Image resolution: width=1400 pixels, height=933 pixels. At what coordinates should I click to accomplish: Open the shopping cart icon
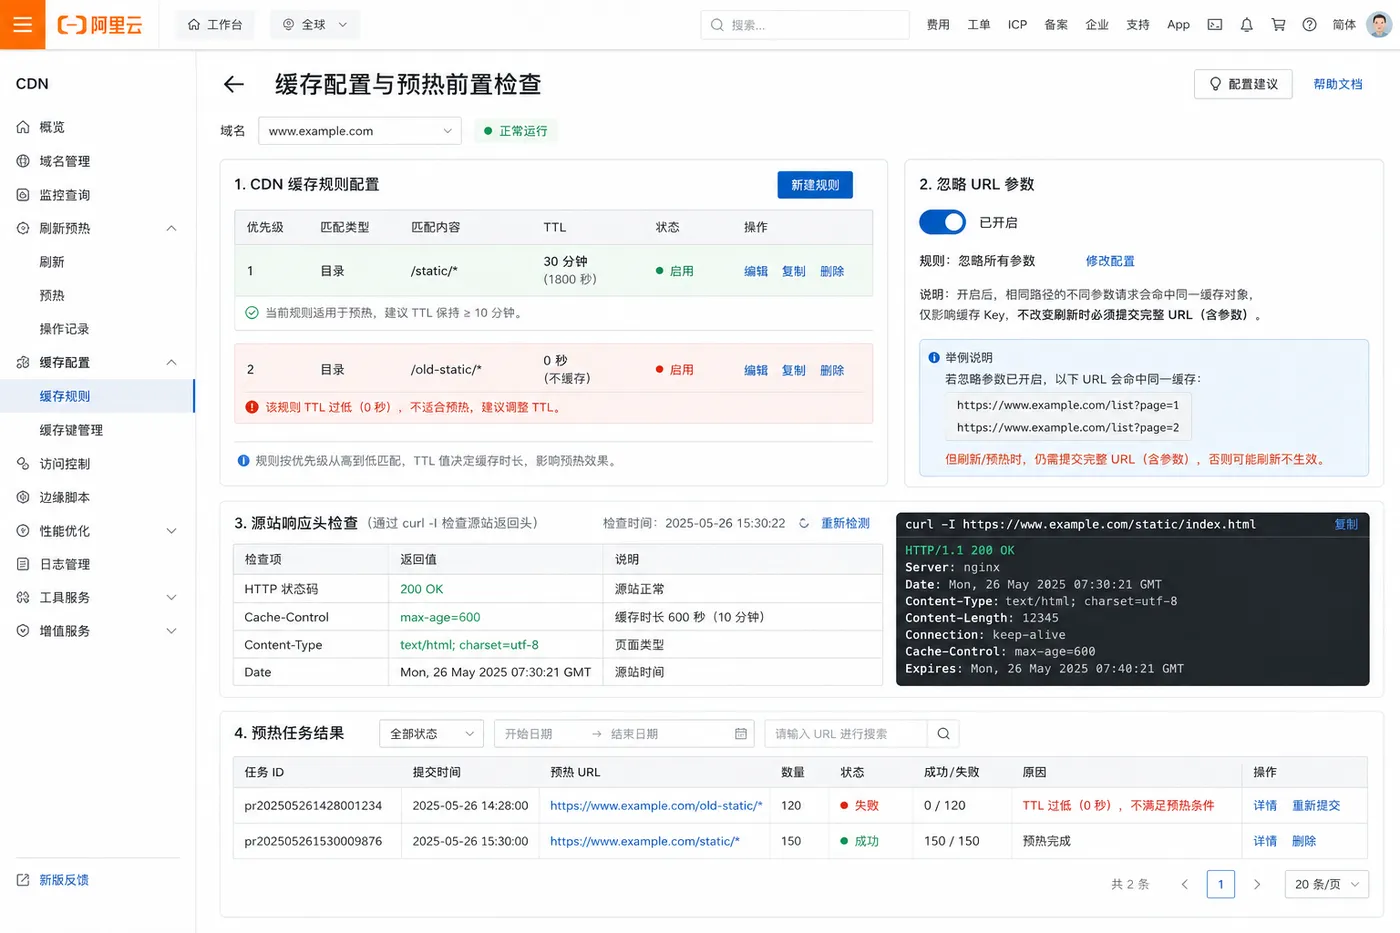[x=1278, y=25]
